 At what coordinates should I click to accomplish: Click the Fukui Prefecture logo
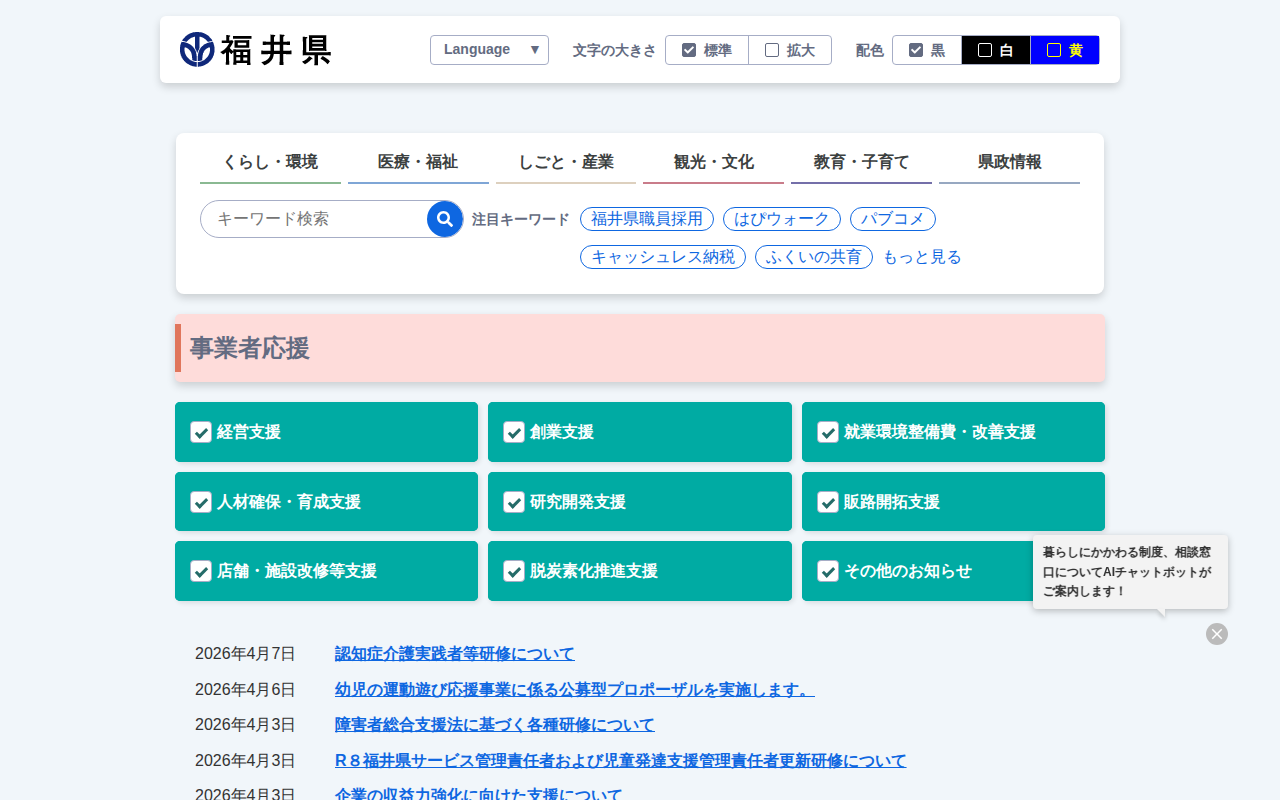(256, 50)
